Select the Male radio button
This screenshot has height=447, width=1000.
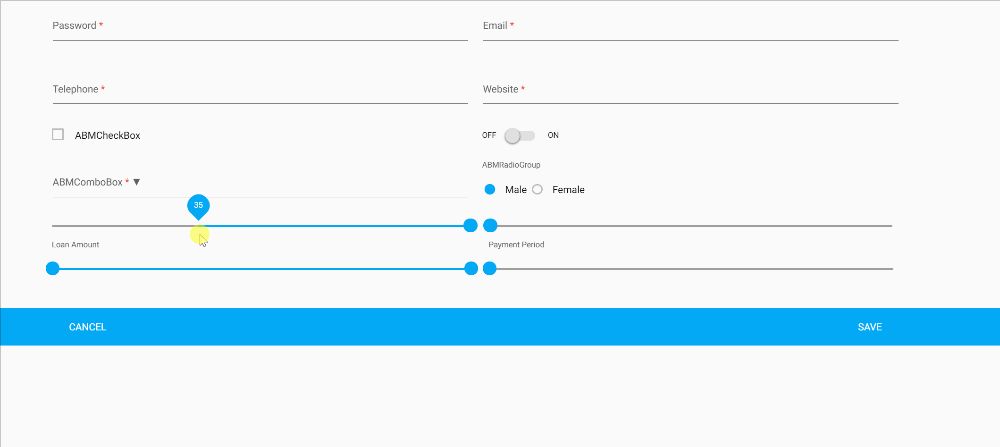pos(490,190)
